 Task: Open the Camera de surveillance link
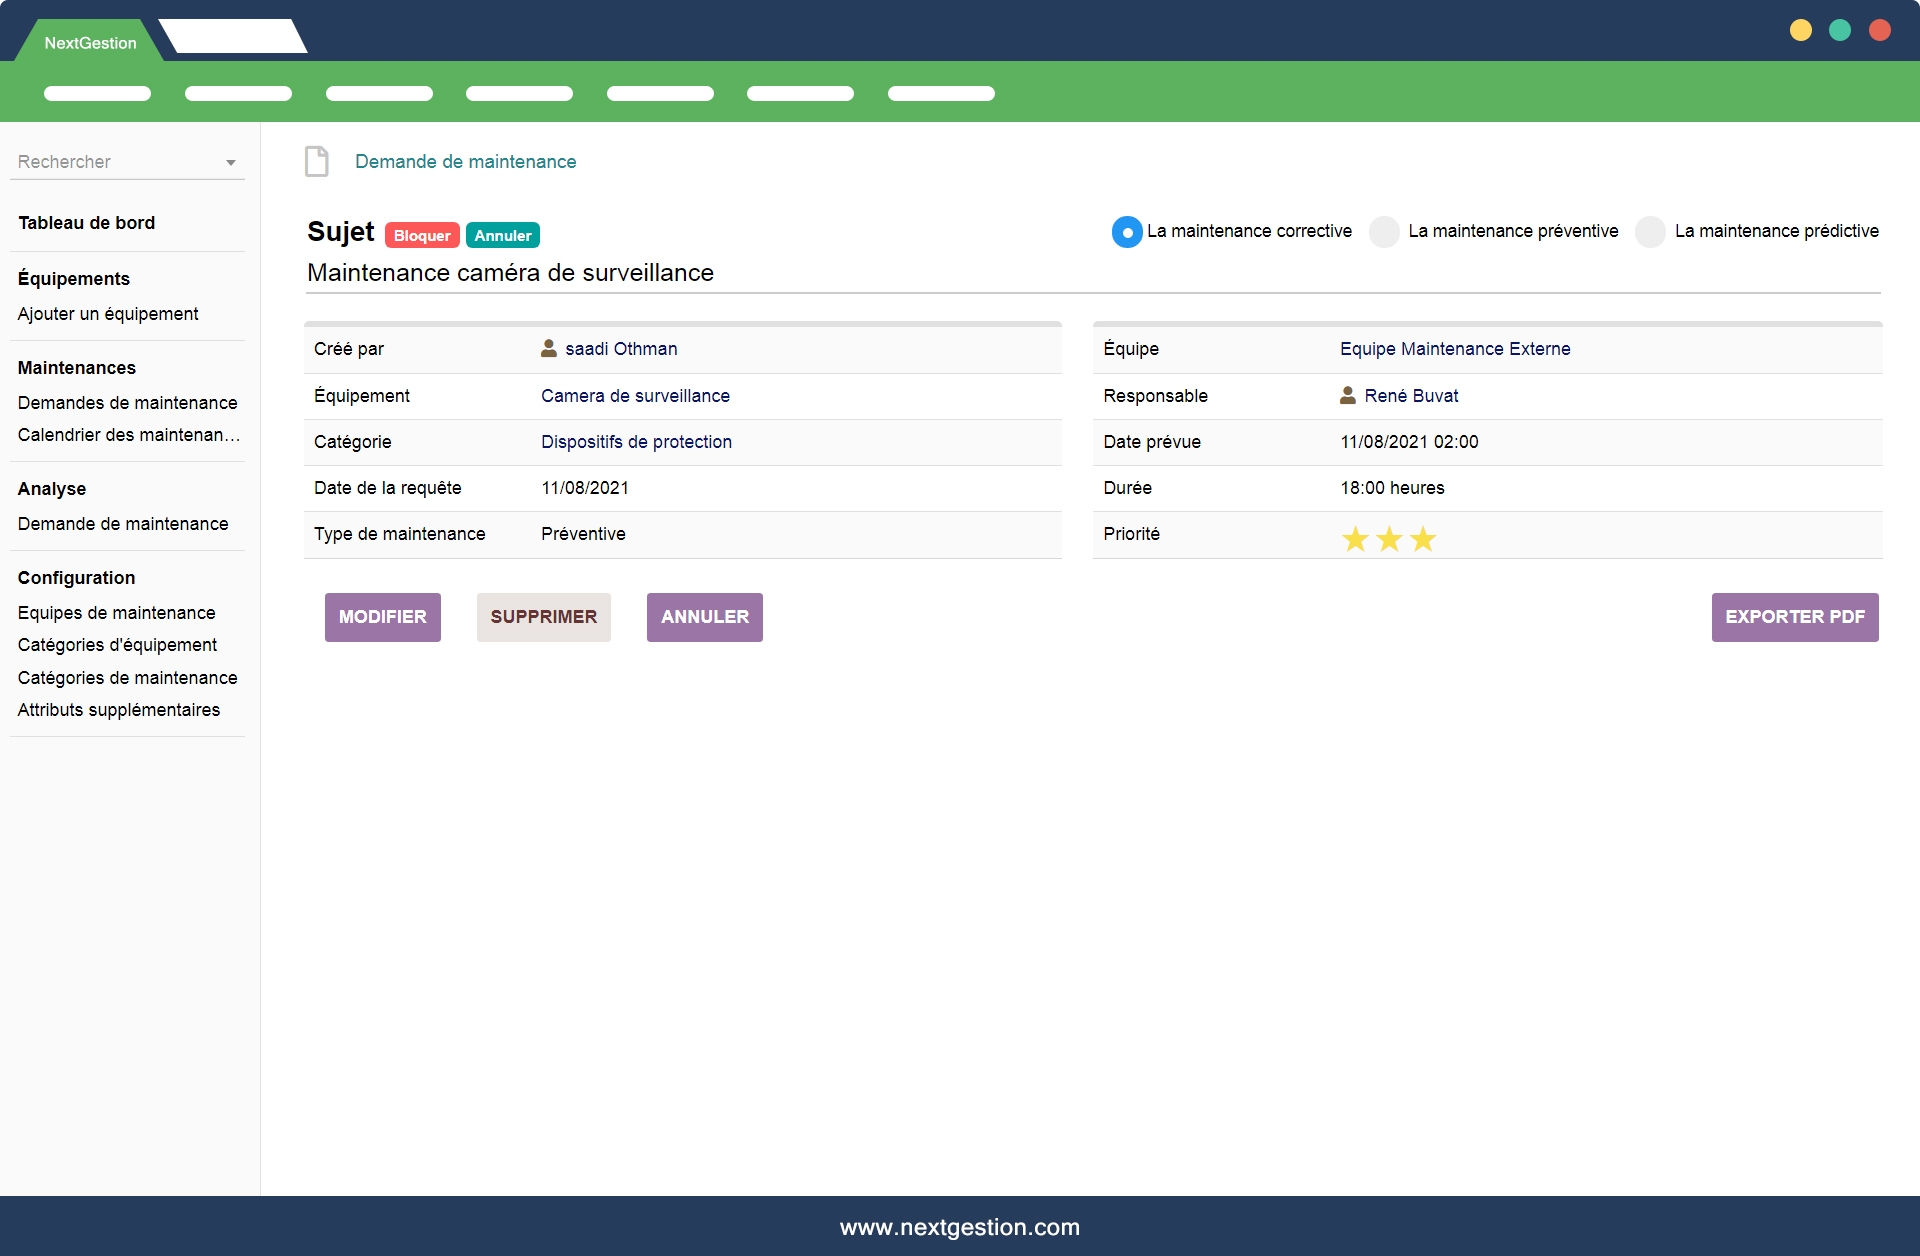coord(635,395)
